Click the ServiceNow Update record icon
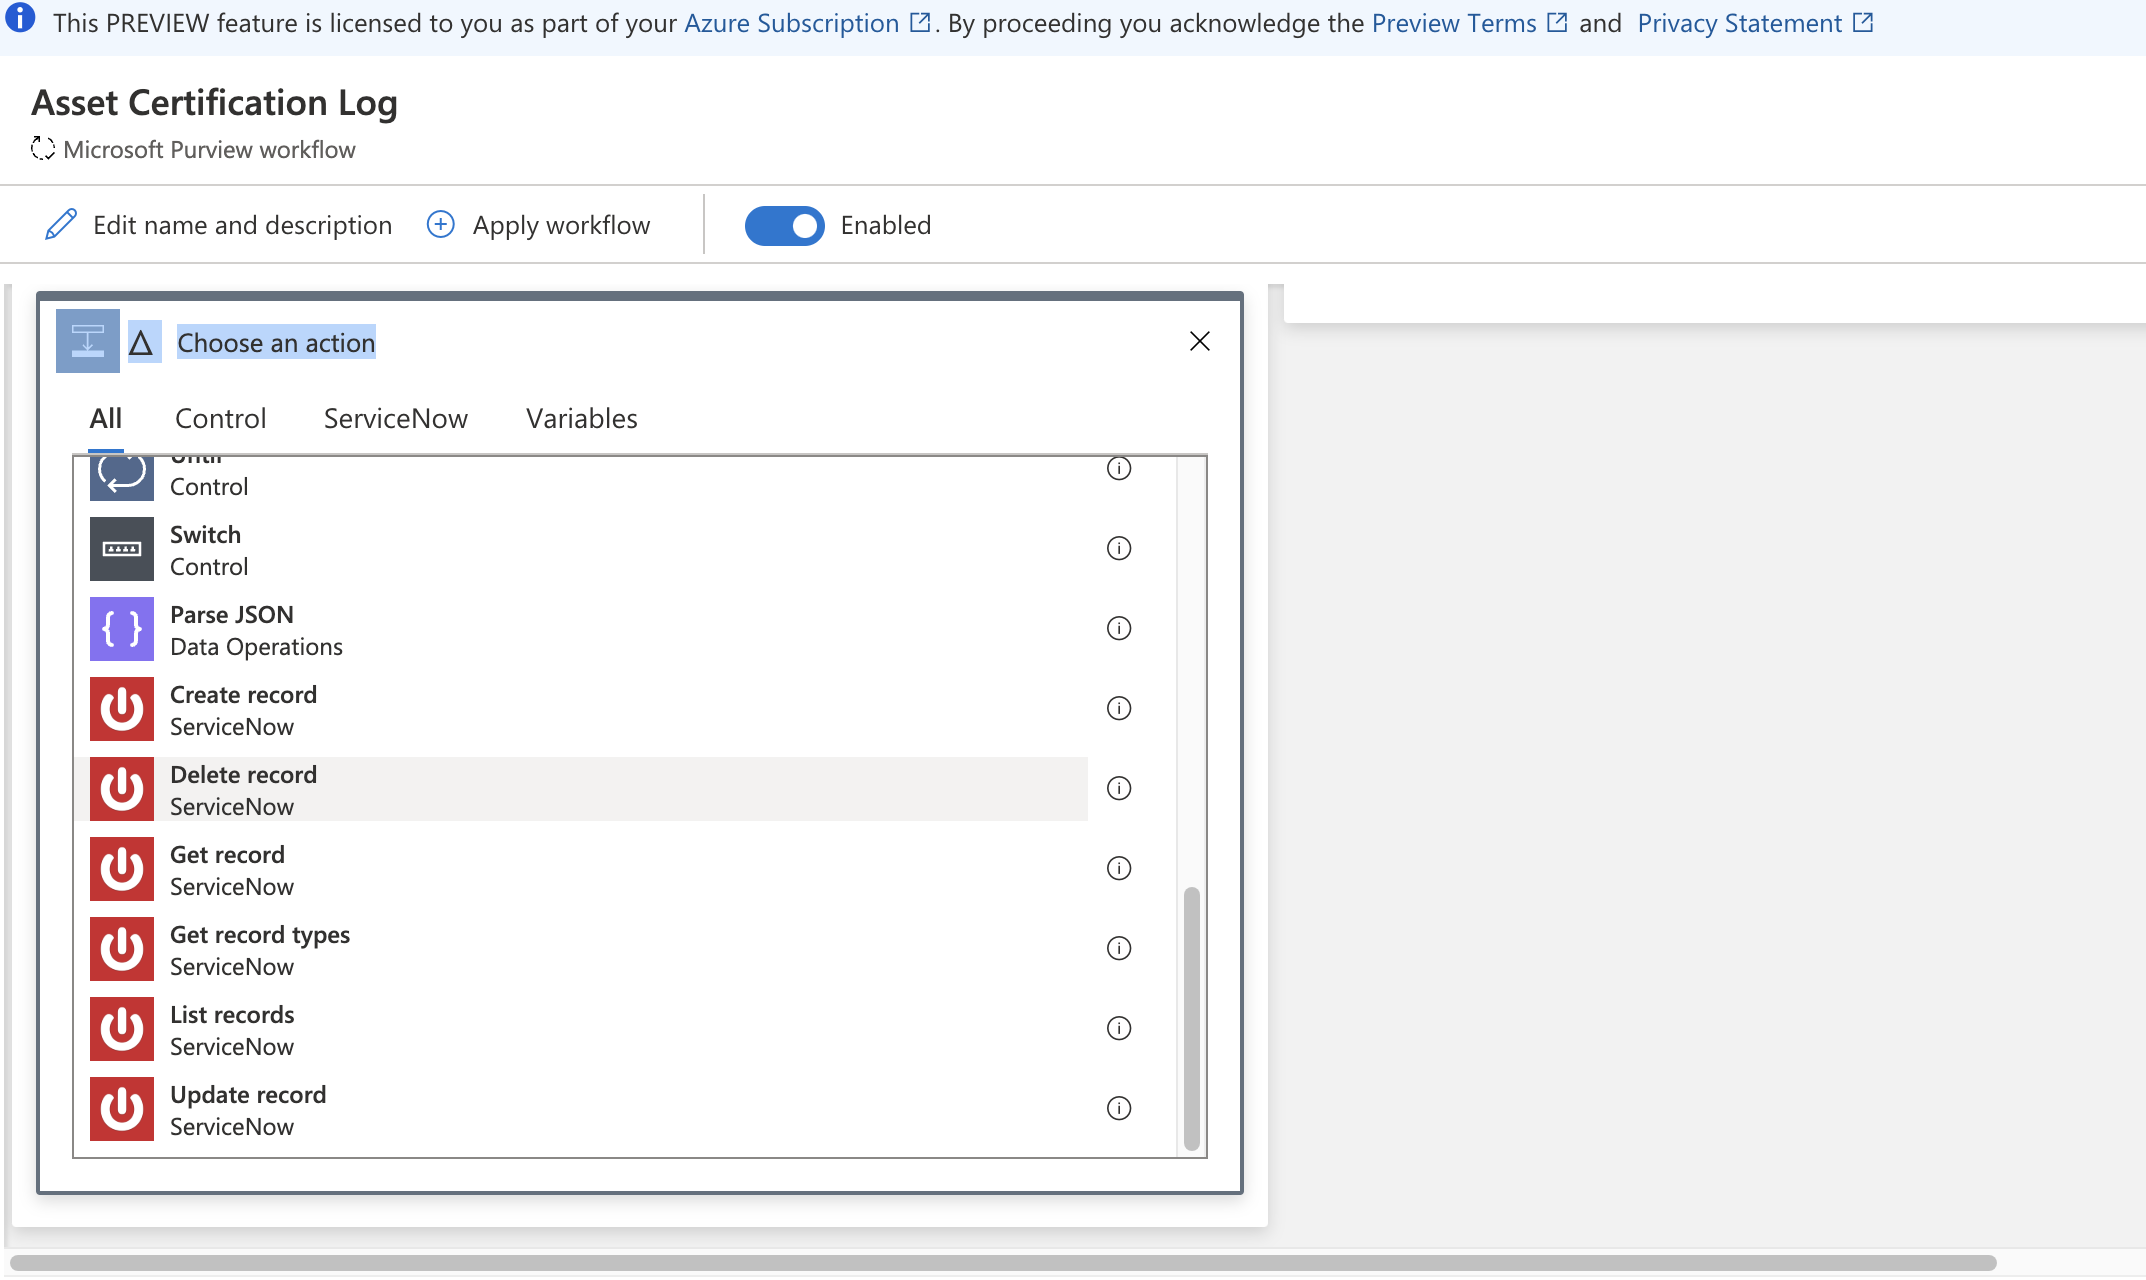Screen dimensions: 2146x1280 (x=120, y=1109)
